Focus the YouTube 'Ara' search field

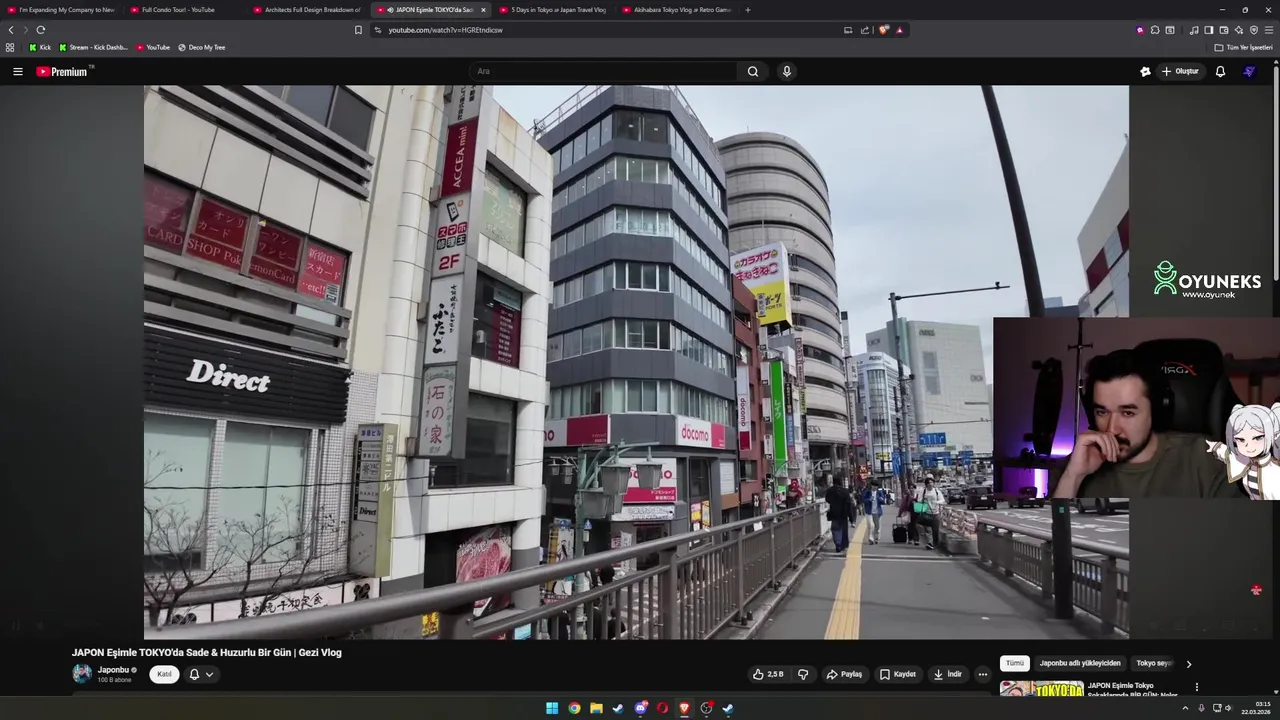coord(603,71)
